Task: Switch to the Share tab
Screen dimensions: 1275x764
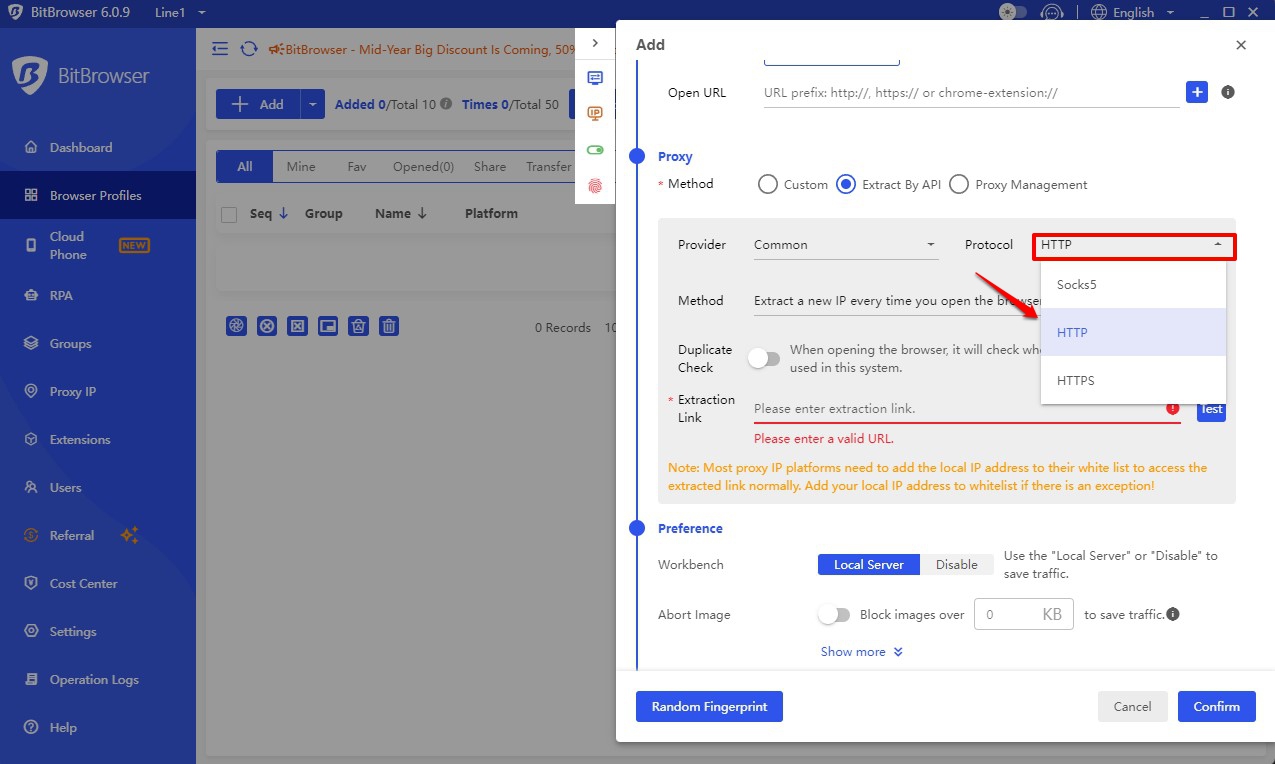Action: coord(490,167)
